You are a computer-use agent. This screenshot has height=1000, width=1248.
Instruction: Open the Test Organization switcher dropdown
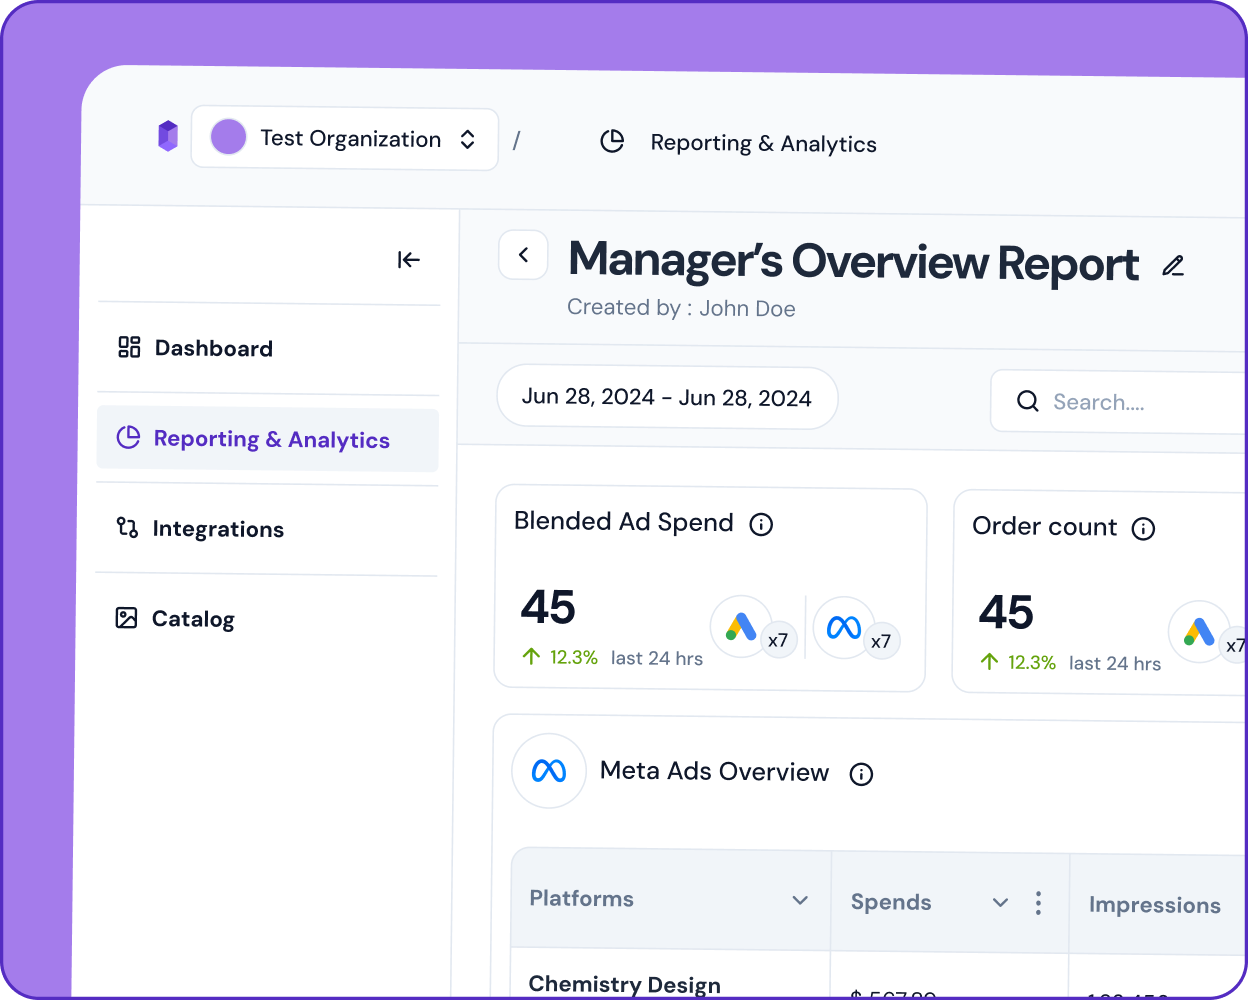345,139
